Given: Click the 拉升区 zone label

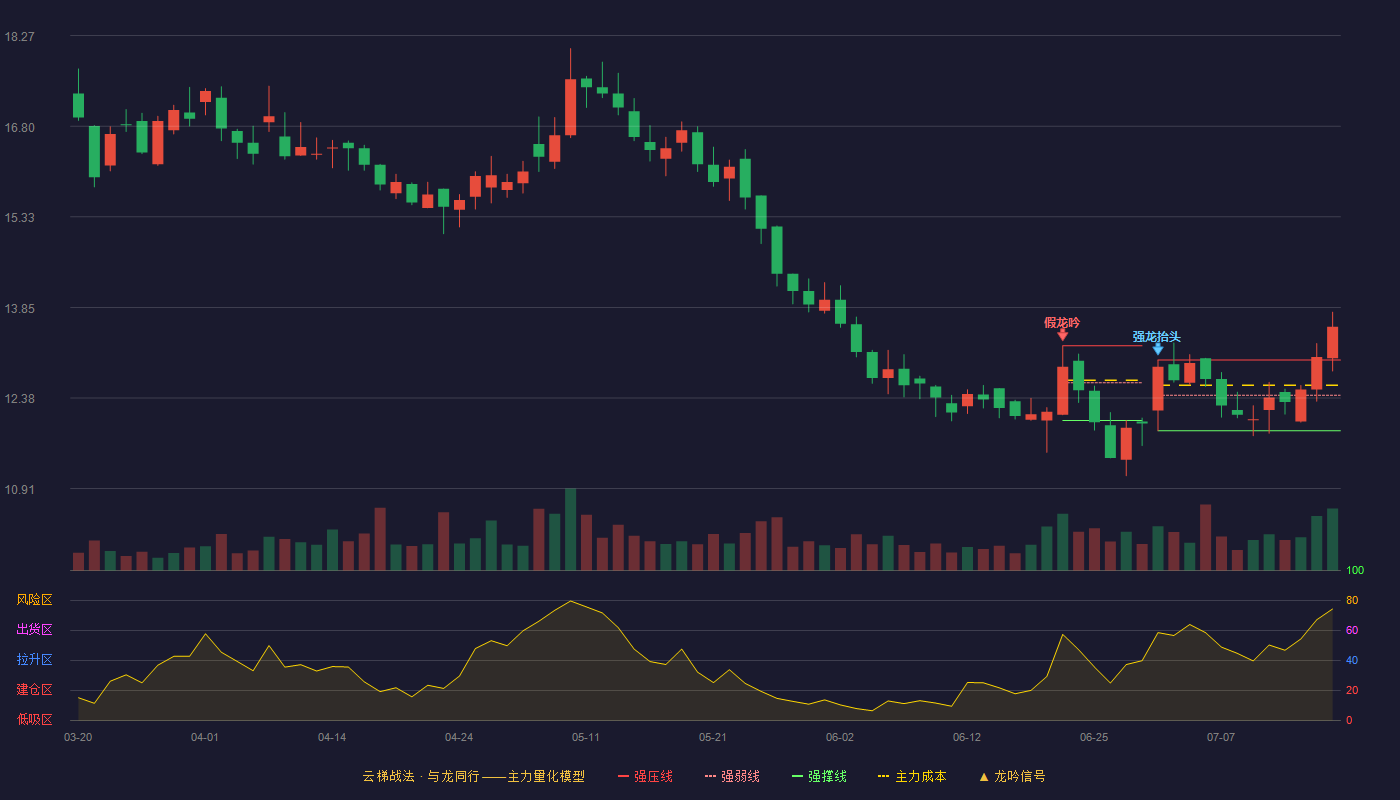Looking at the screenshot, I should pos(34,660).
